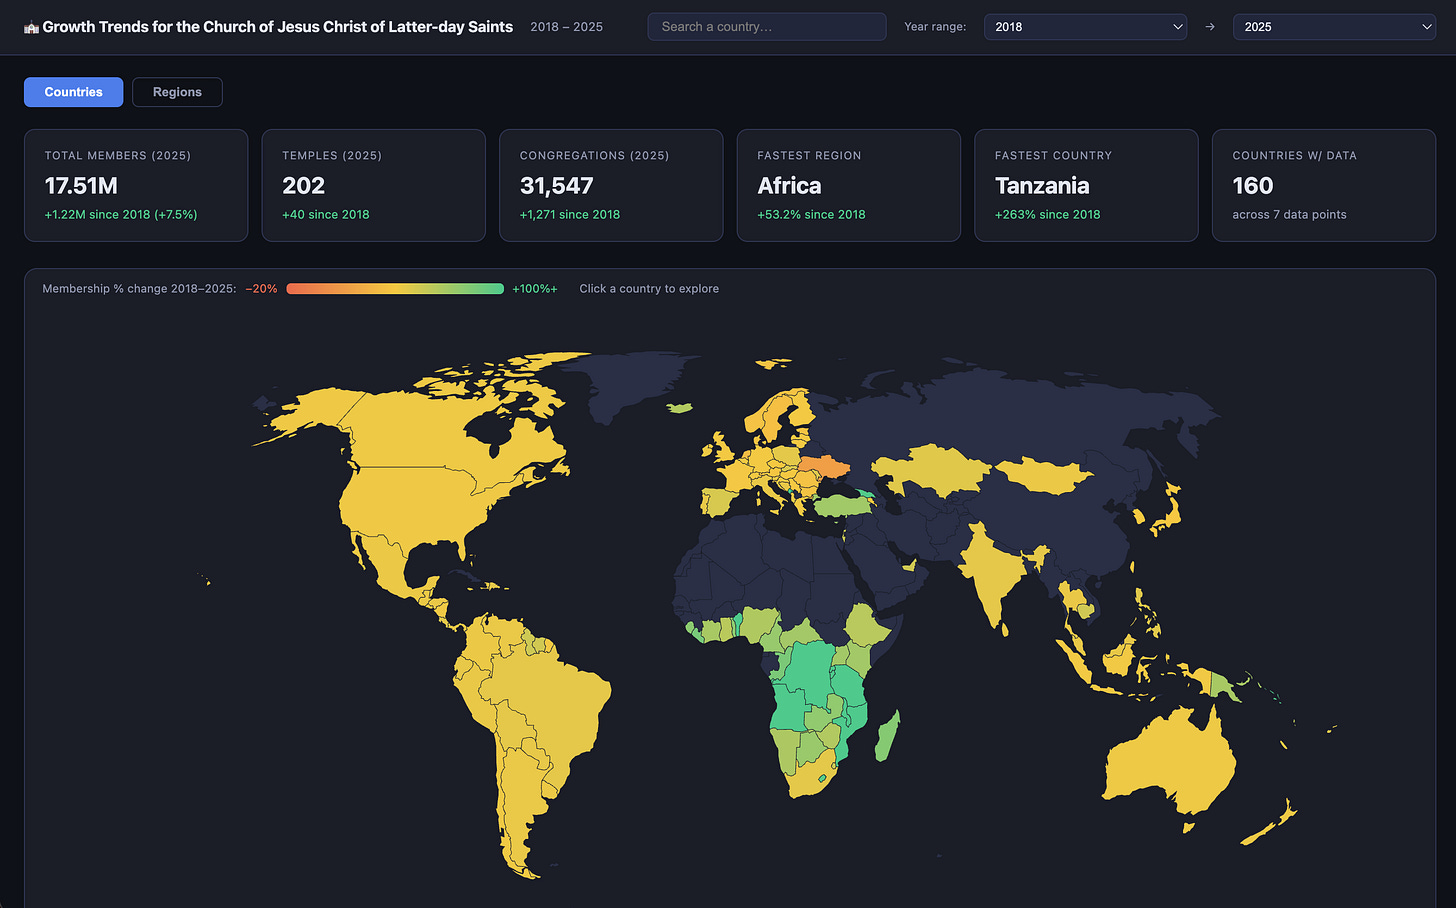
Task: Open the Fastest Country Tanzania card
Action: 1086,185
